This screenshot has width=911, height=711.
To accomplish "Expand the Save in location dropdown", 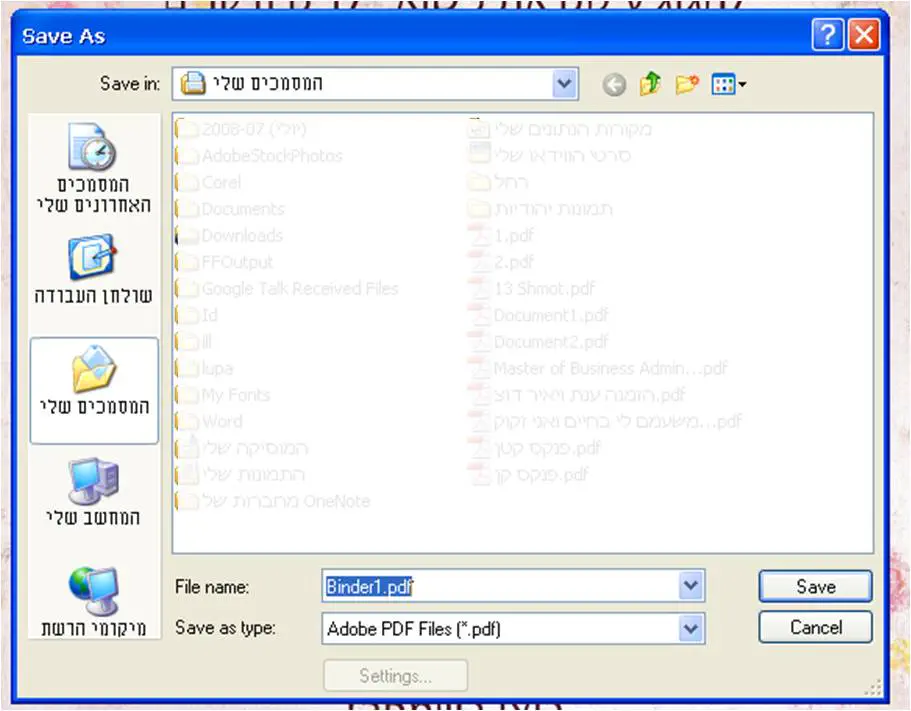I will point(565,85).
